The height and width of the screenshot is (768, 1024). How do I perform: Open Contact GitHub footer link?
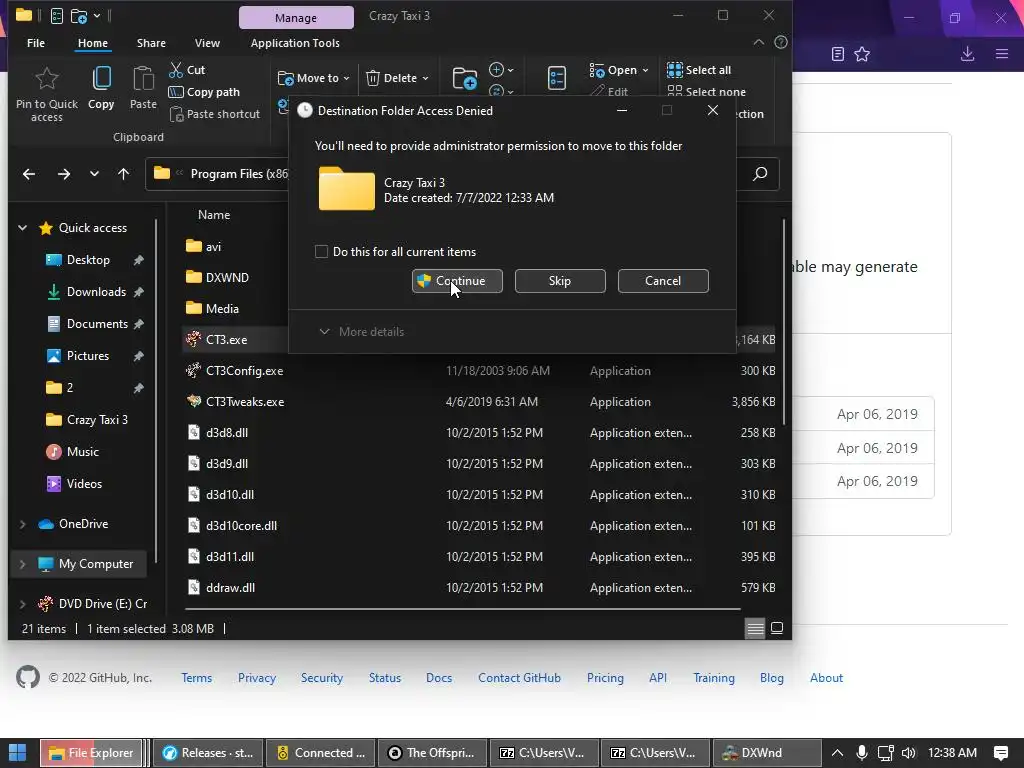coord(519,678)
